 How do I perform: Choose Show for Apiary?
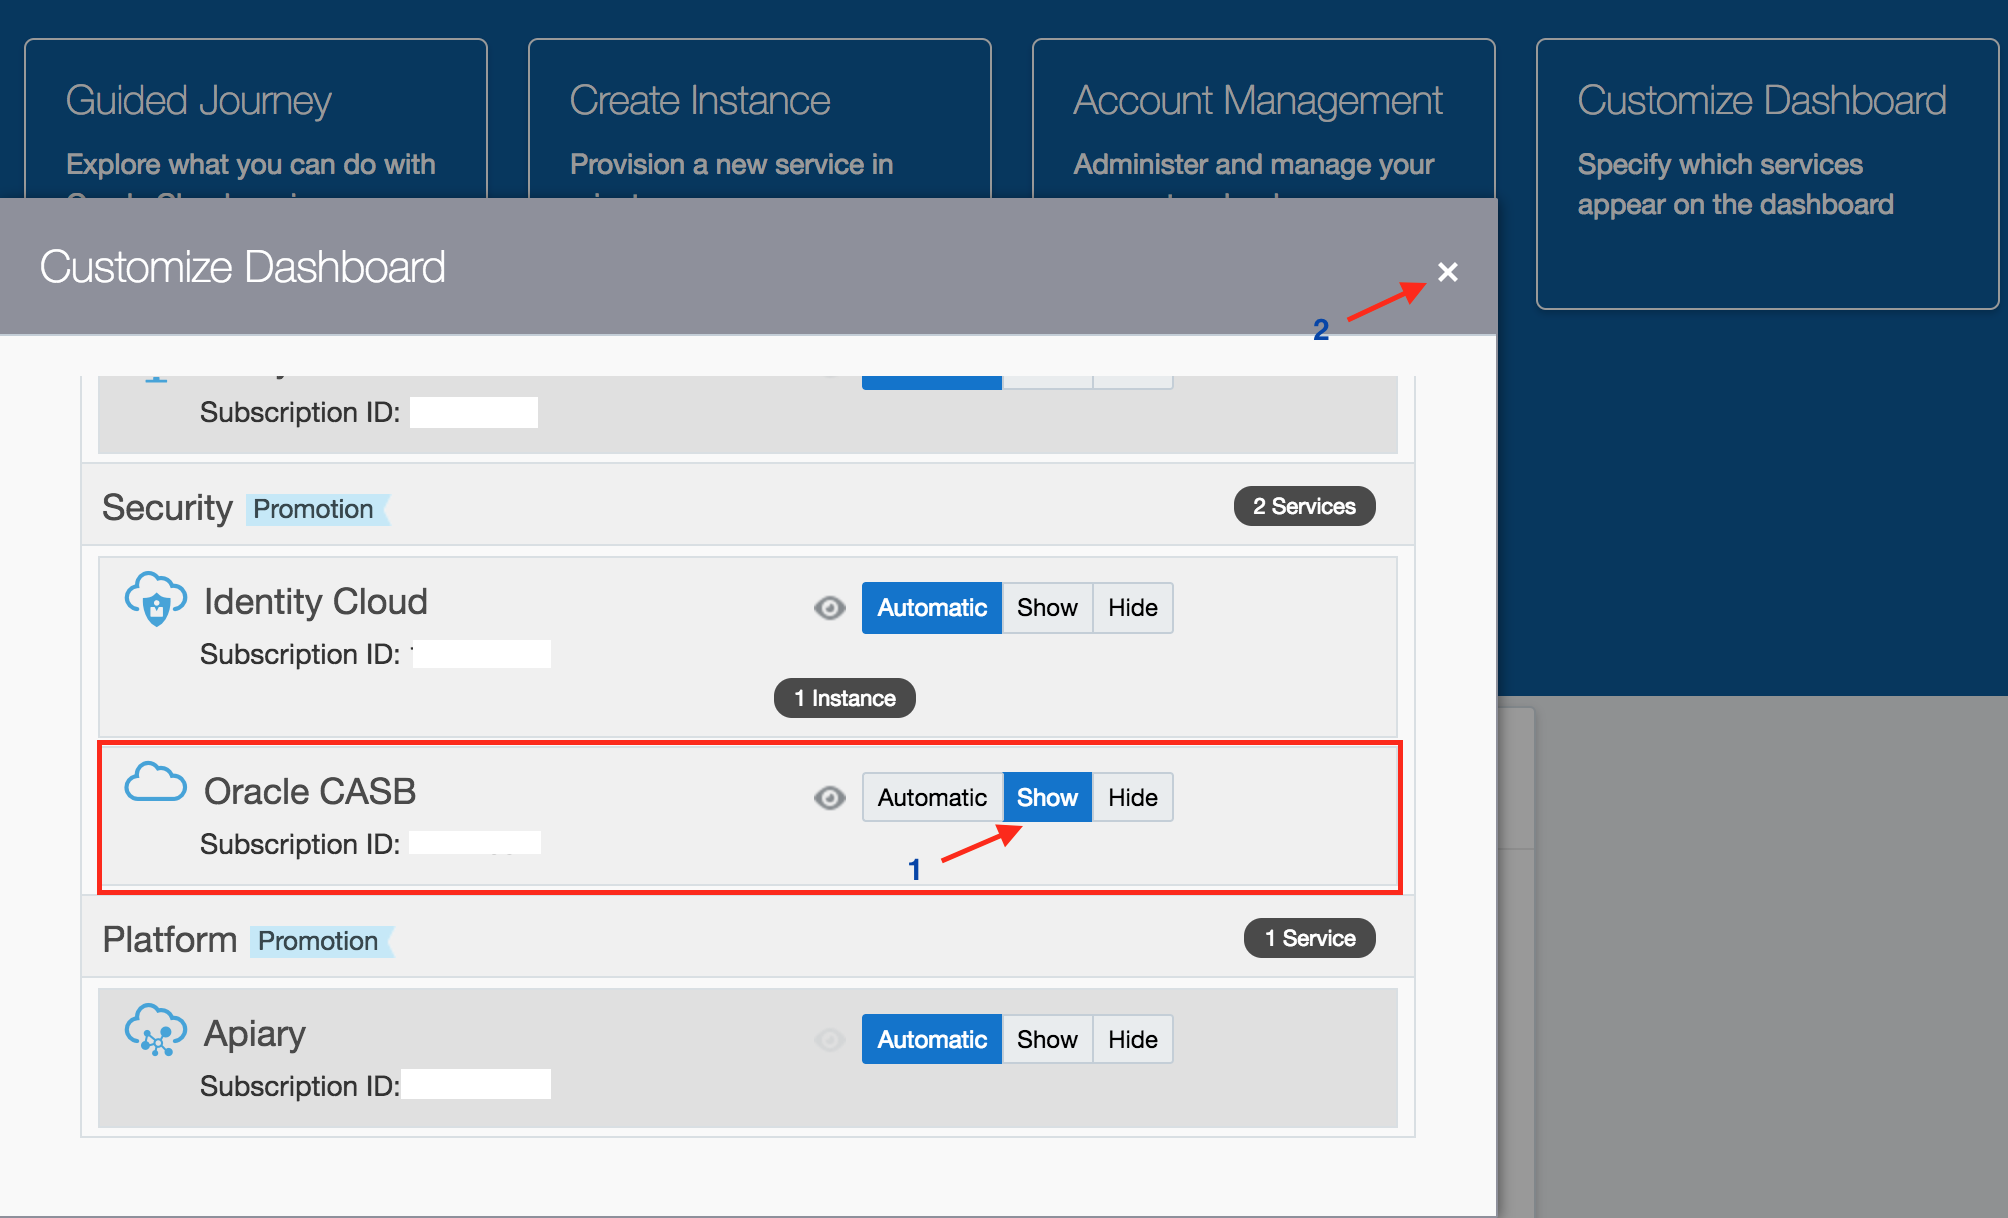point(1047,1040)
